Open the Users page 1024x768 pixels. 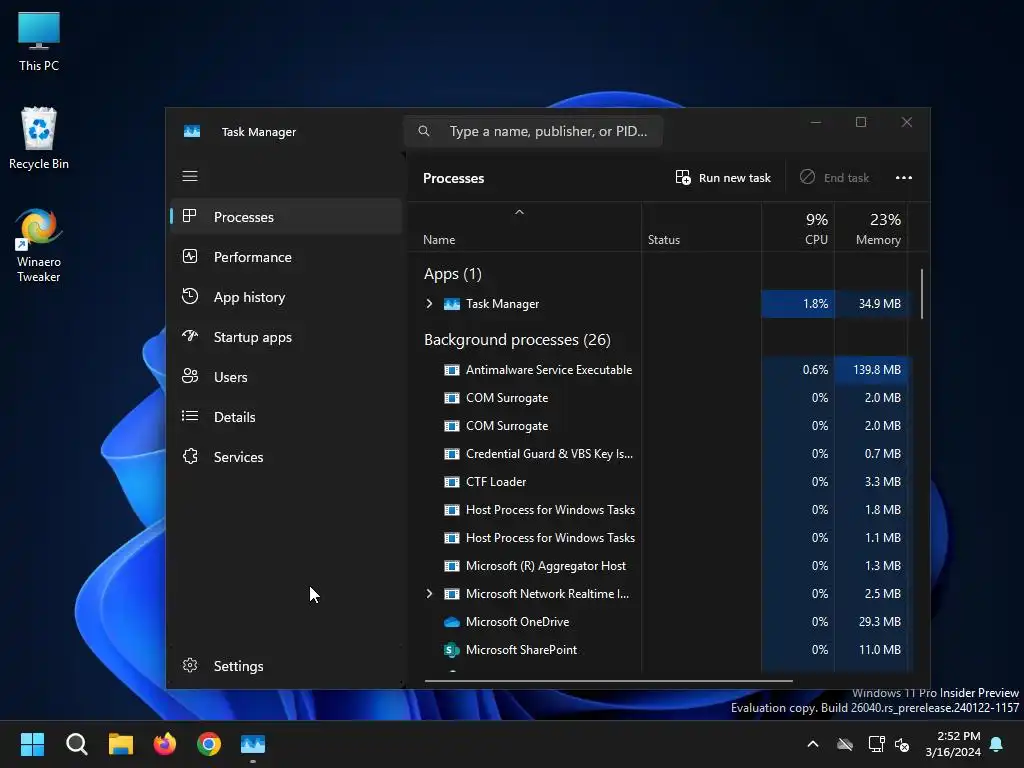click(x=286, y=377)
